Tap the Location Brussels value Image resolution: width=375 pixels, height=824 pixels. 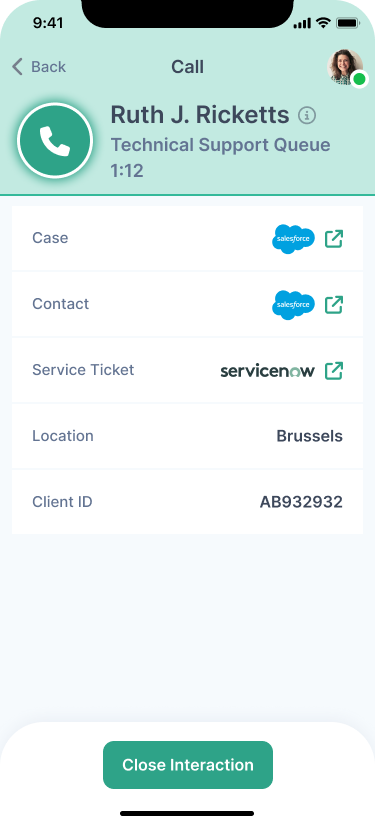[x=309, y=436]
